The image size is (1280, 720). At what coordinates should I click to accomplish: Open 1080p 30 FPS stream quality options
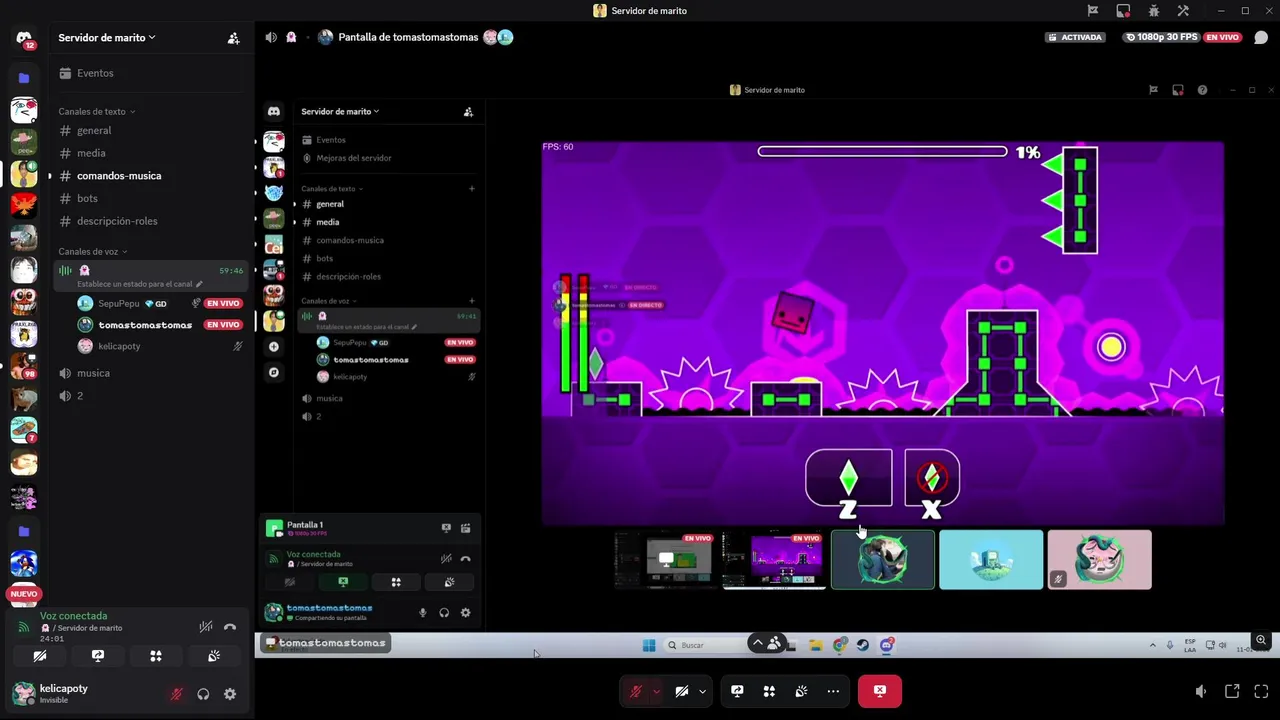click(1161, 37)
